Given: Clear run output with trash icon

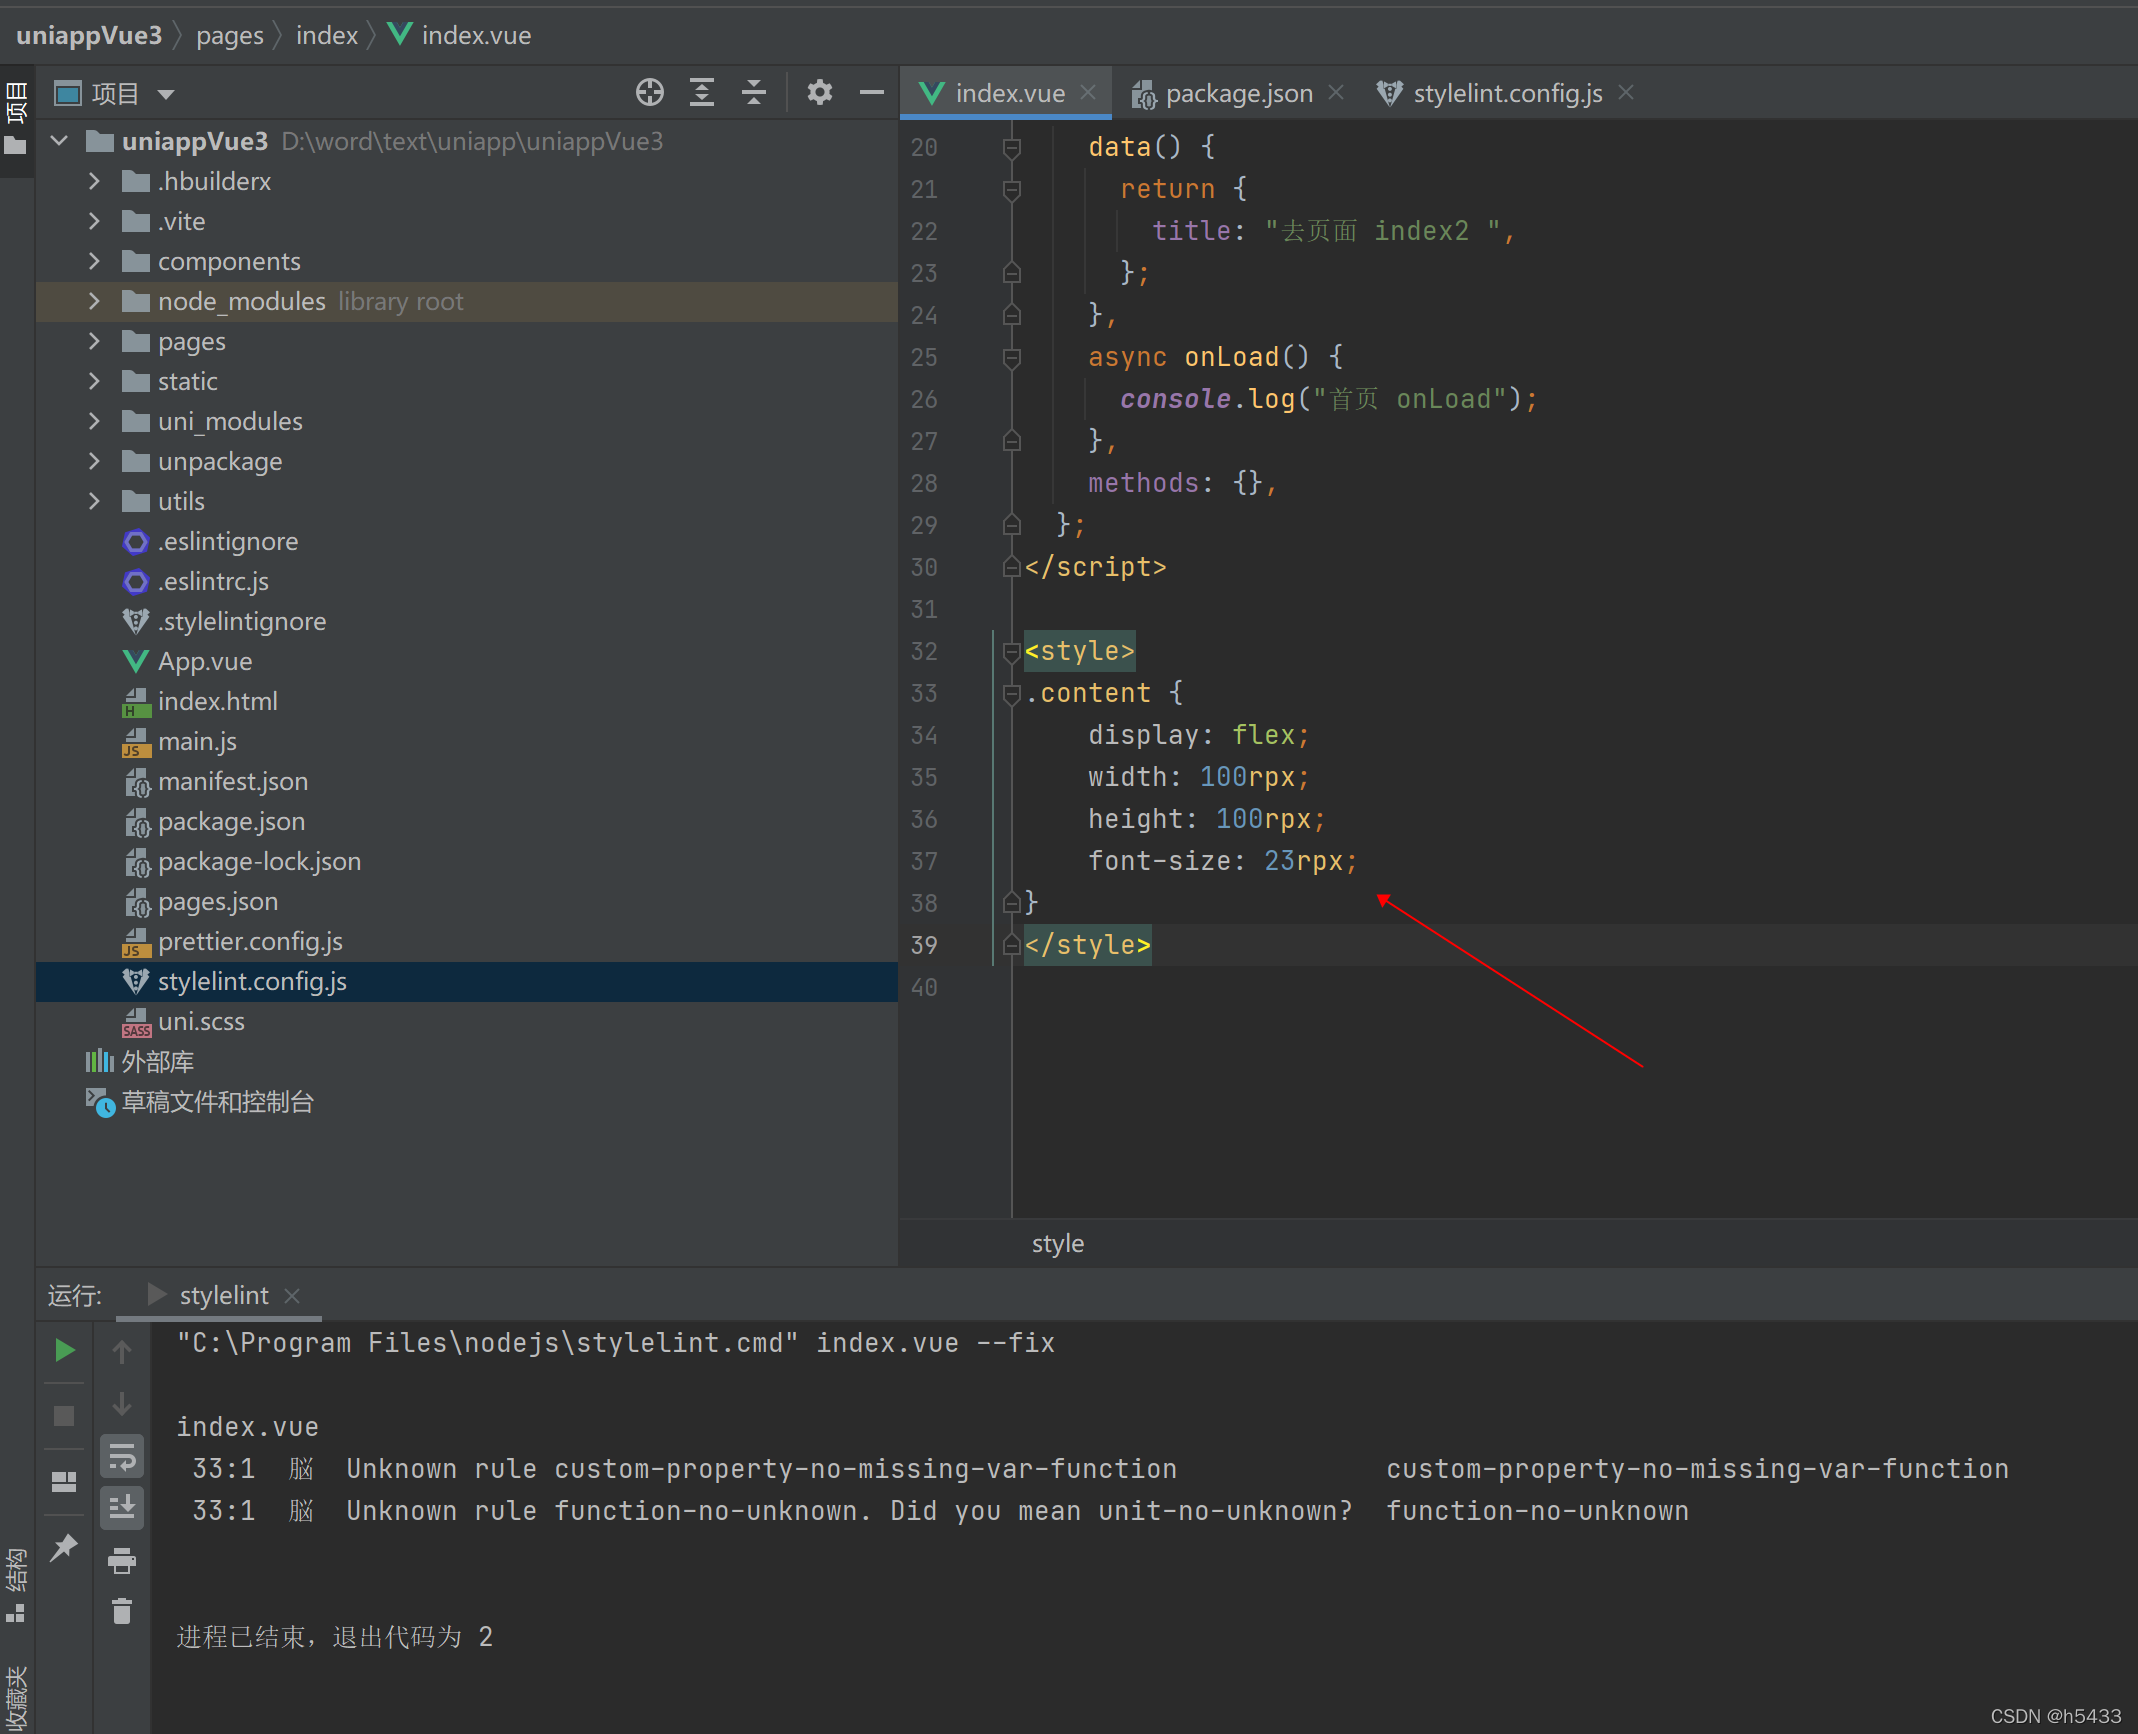Looking at the screenshot, I should coord(122,1611).
